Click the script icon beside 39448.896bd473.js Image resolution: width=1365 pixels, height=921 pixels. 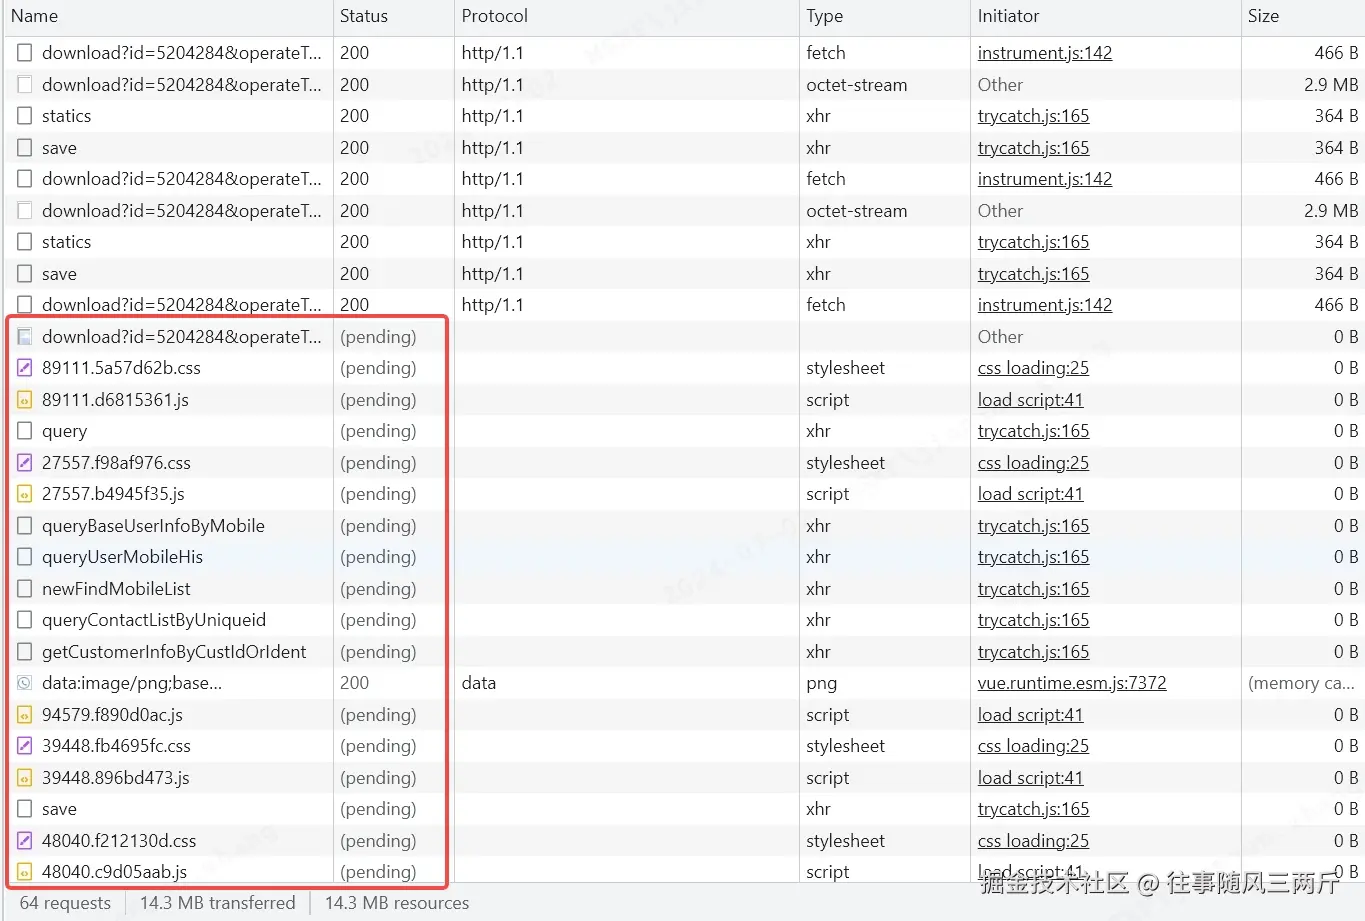[x=25, y=778]
